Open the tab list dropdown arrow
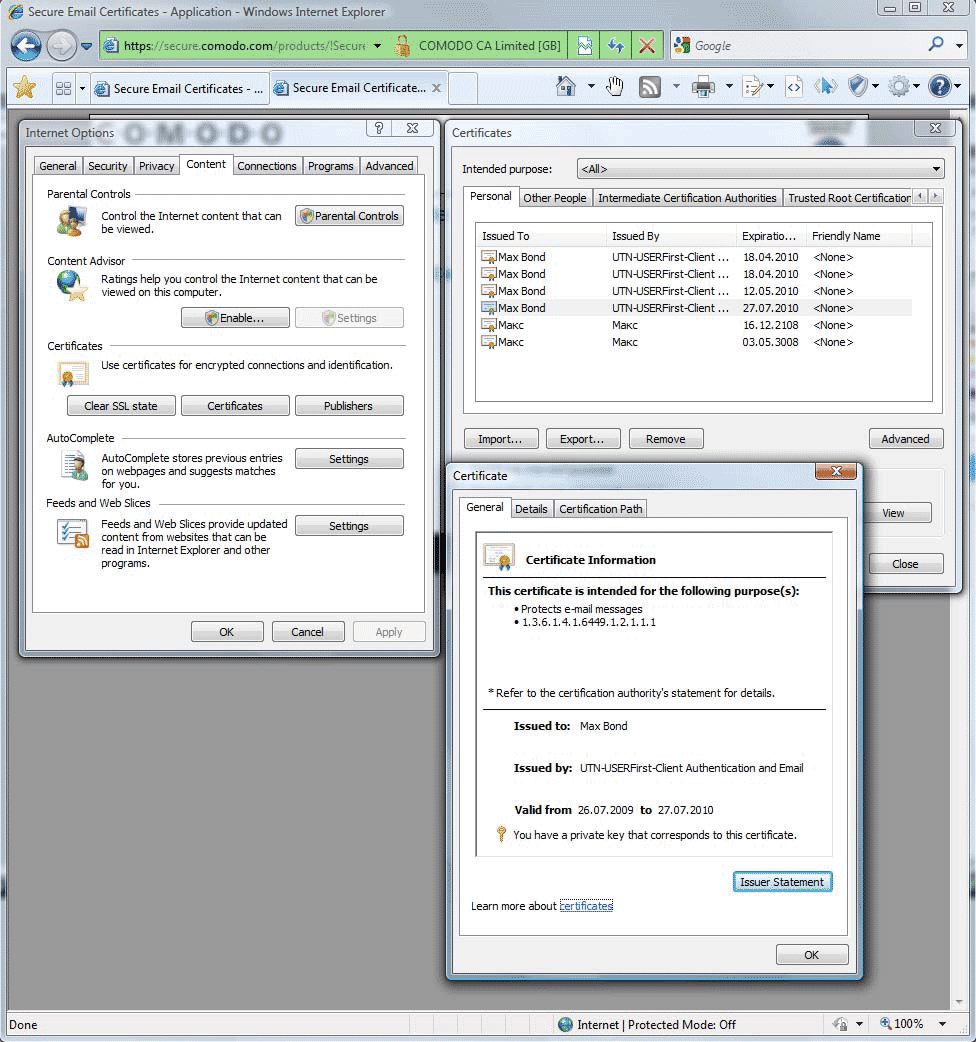 coord(82,88)
